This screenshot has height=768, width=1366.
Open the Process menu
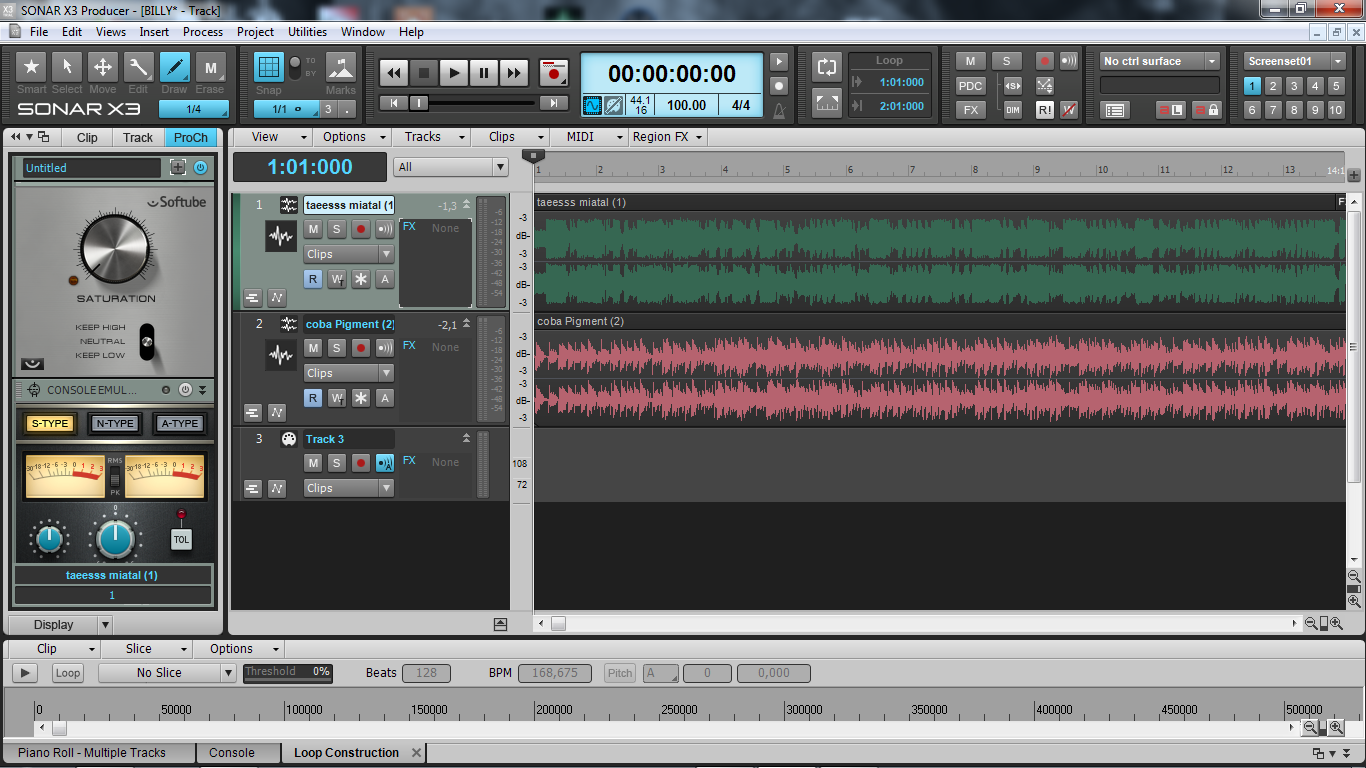[x=203, y=32]
